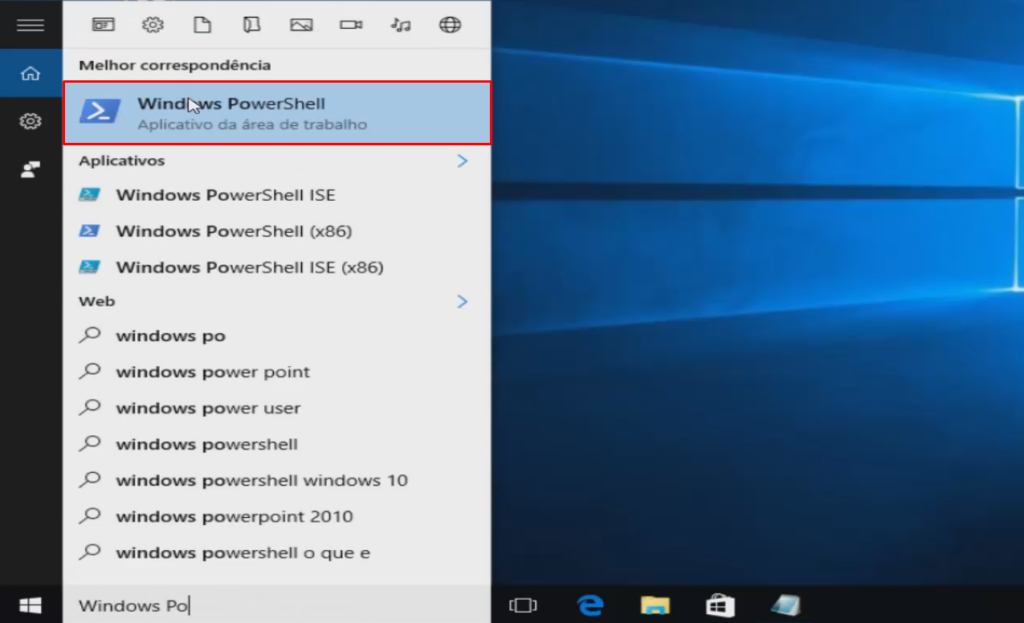Expand the Web section arrow

point(462,301)
